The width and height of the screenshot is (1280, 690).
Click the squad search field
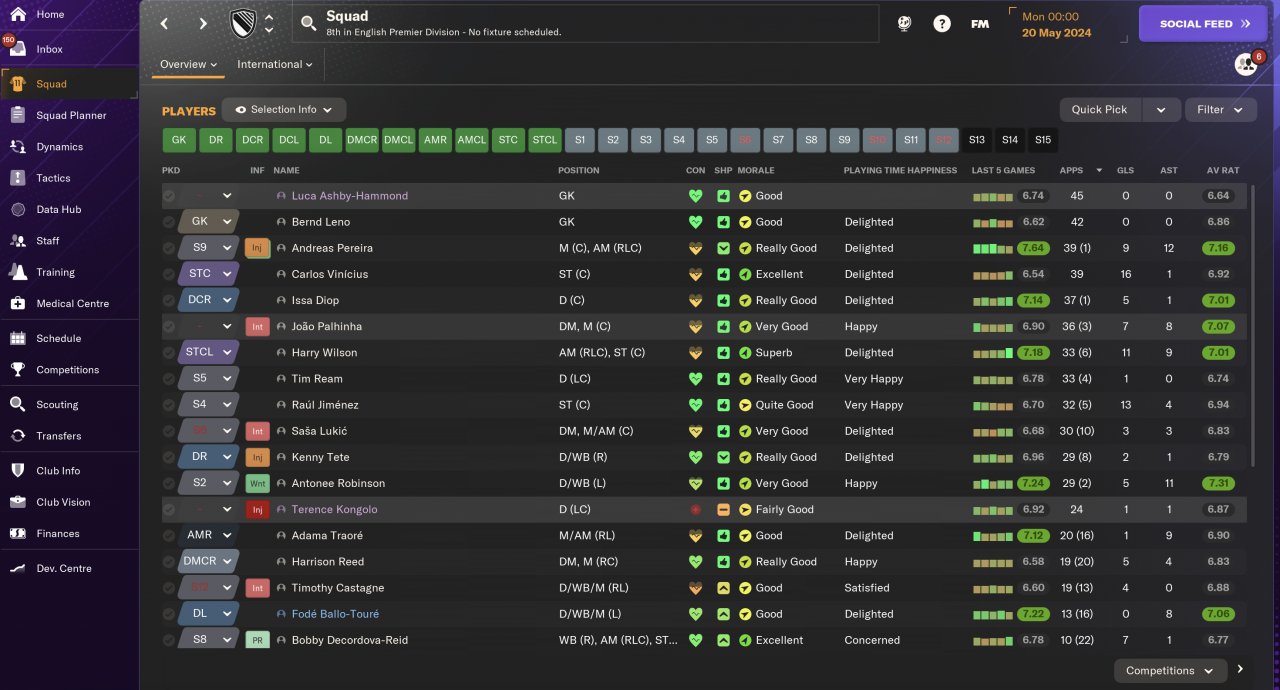point(585,23)
